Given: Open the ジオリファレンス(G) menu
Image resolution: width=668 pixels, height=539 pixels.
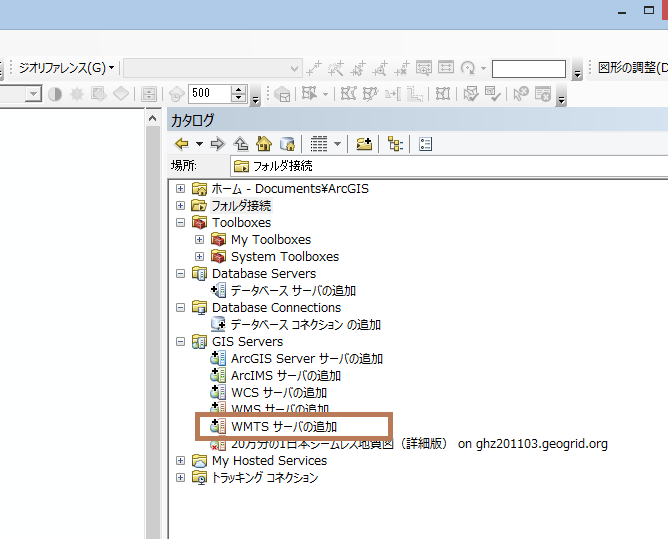Looking at the screenshot, I should (66, 68).
